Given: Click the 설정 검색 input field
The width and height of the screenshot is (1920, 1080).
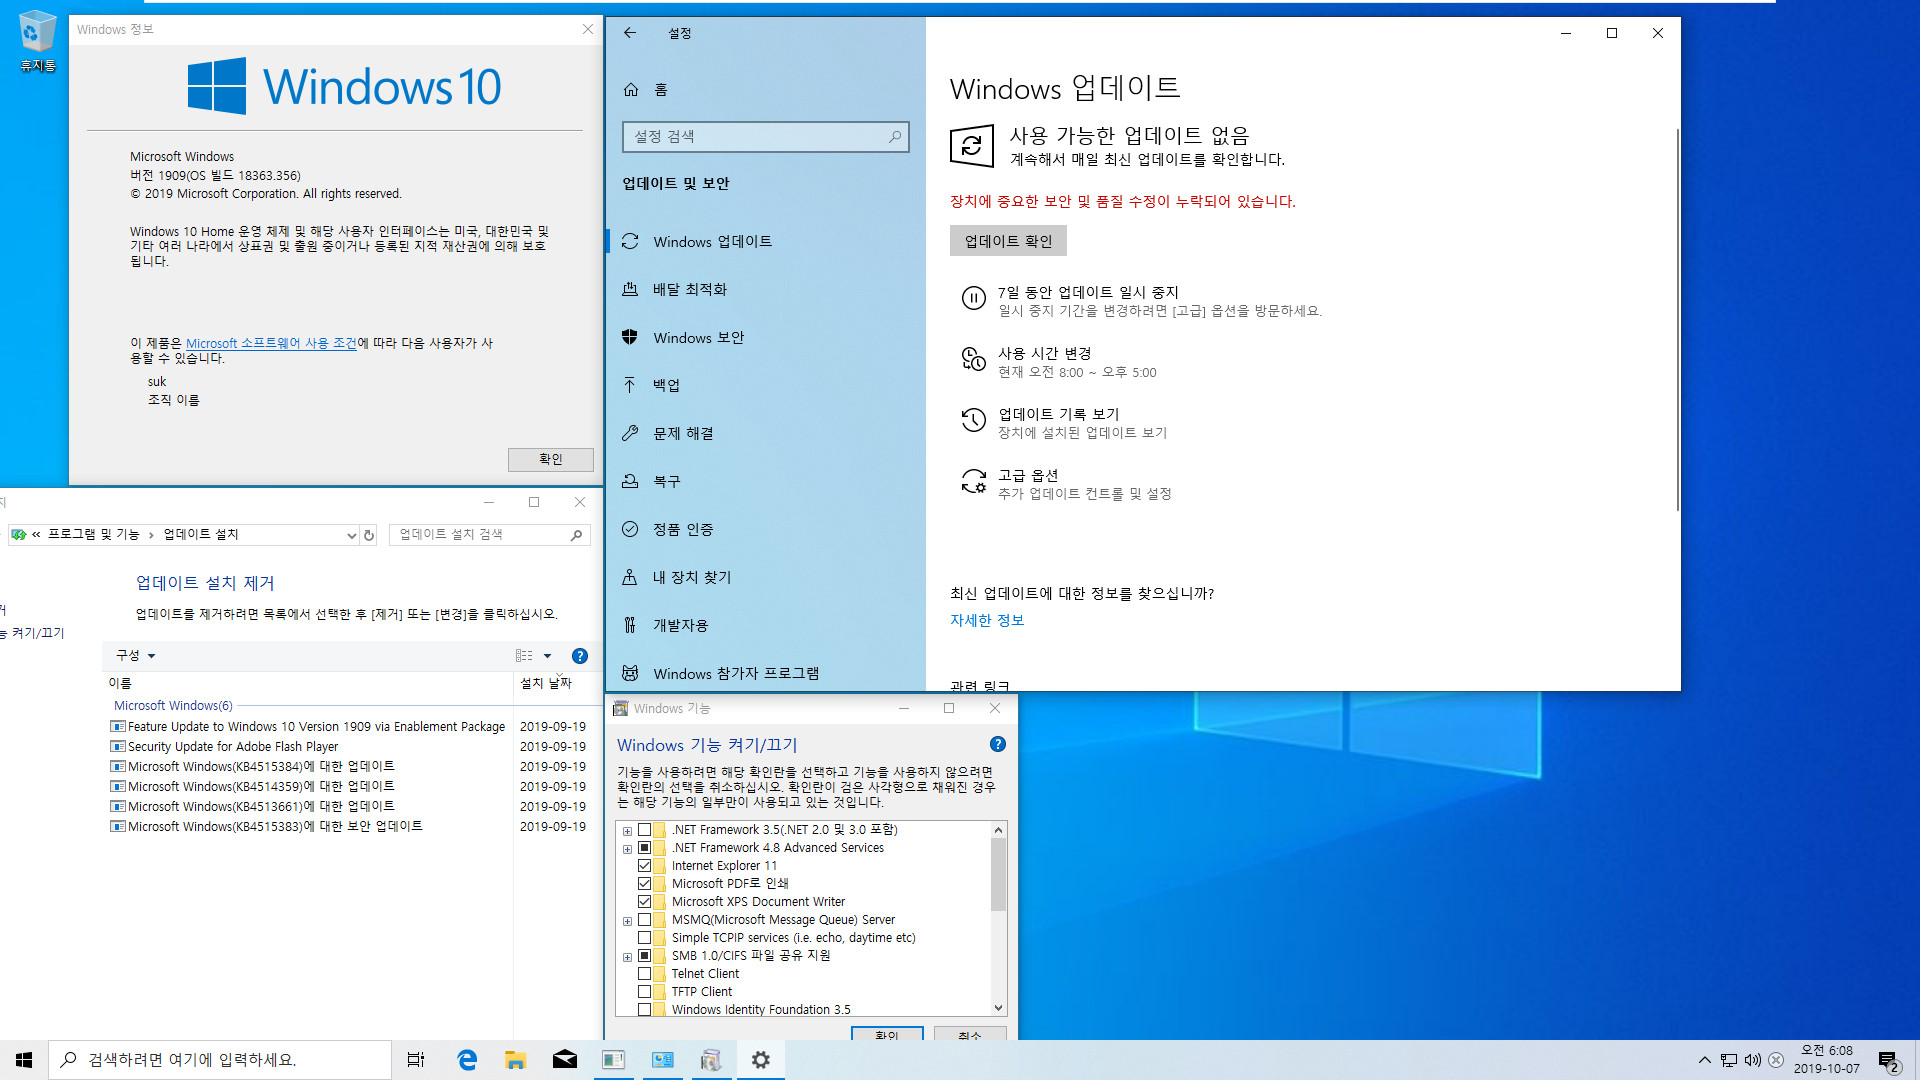Looking at the screenshot, I should tap(766, 136).
